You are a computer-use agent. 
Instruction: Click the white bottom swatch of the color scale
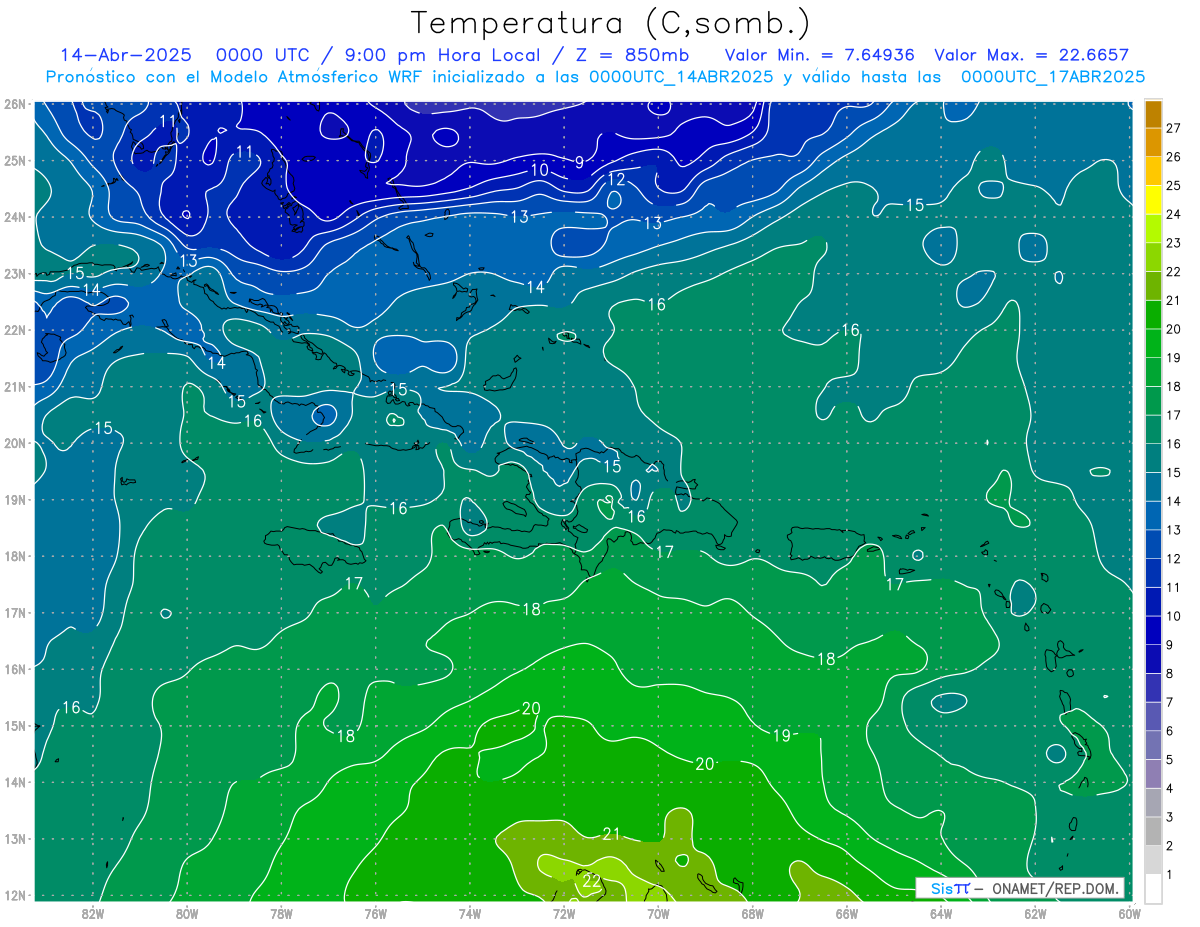pos(1154,887)
